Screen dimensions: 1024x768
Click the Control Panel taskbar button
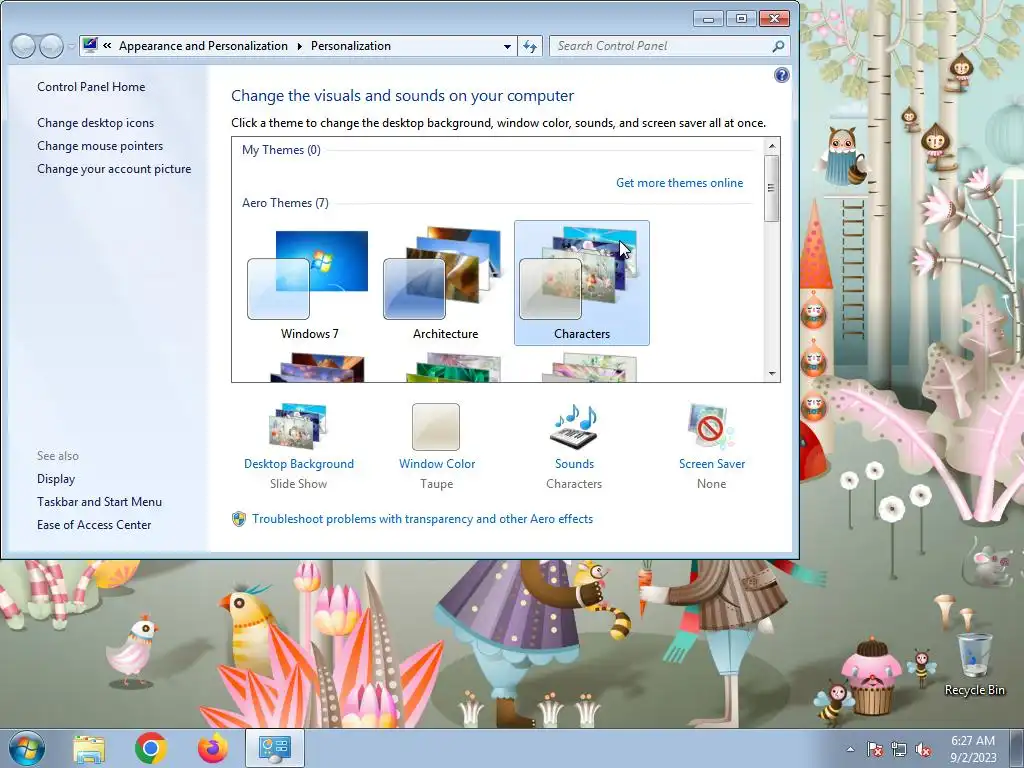click(x=275, y=748)
